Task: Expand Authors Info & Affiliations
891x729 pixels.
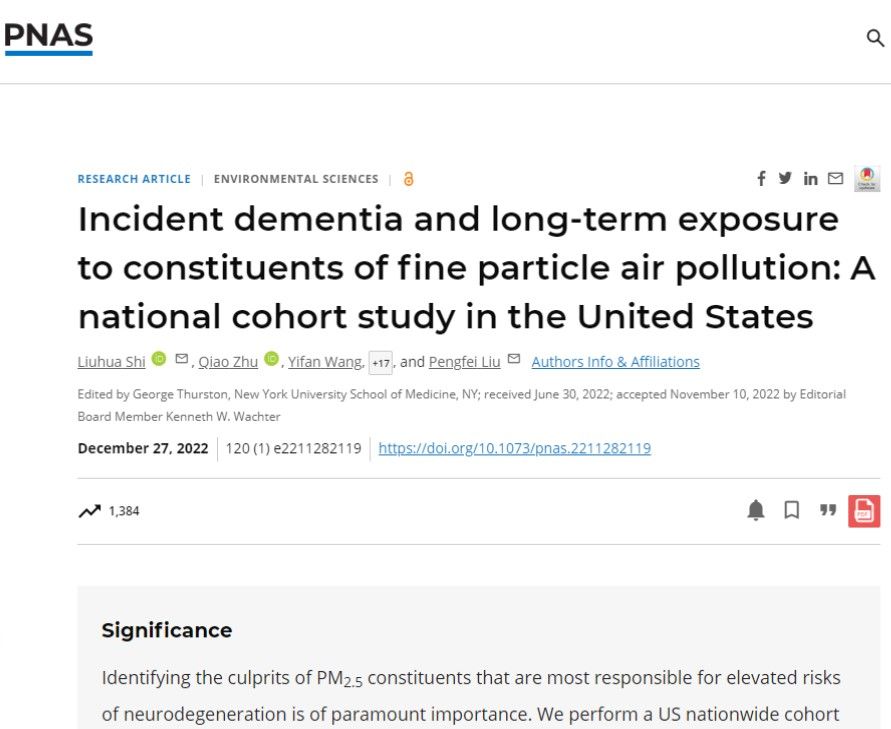Action: (x=615, y=362)
